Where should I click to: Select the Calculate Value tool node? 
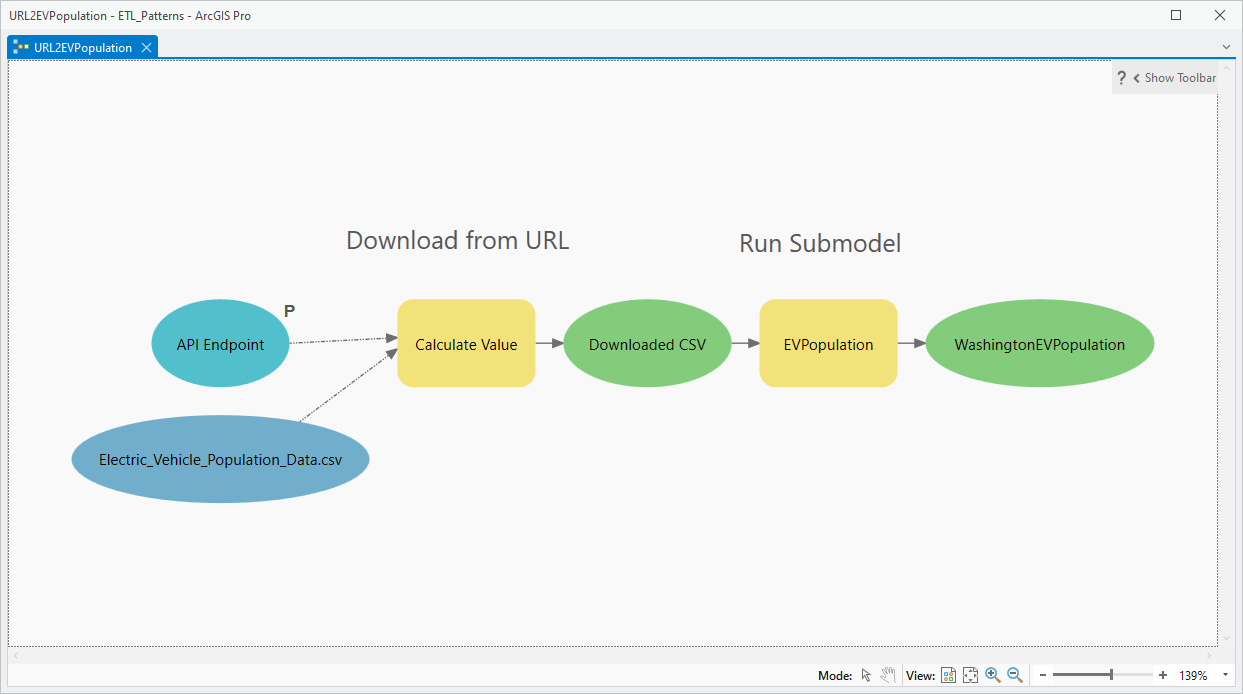click(466, 343)
